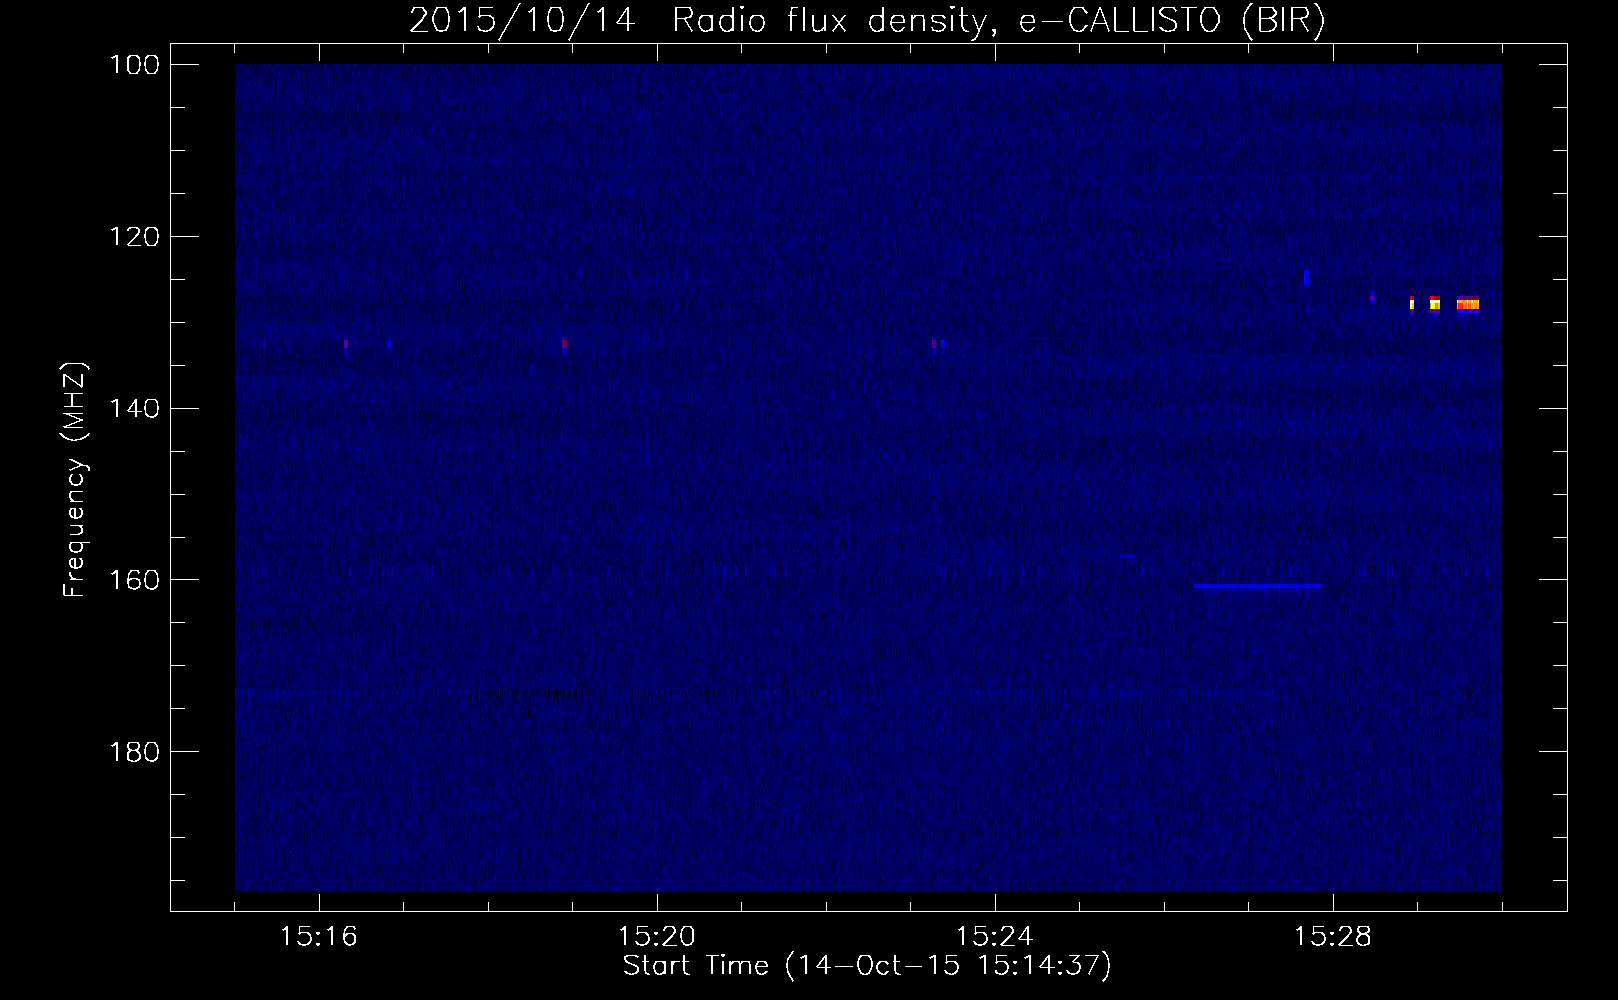This screenshot has width=1618, height=1000.
Task: Click the 15:20 time tick label
Action: (657, 937)
